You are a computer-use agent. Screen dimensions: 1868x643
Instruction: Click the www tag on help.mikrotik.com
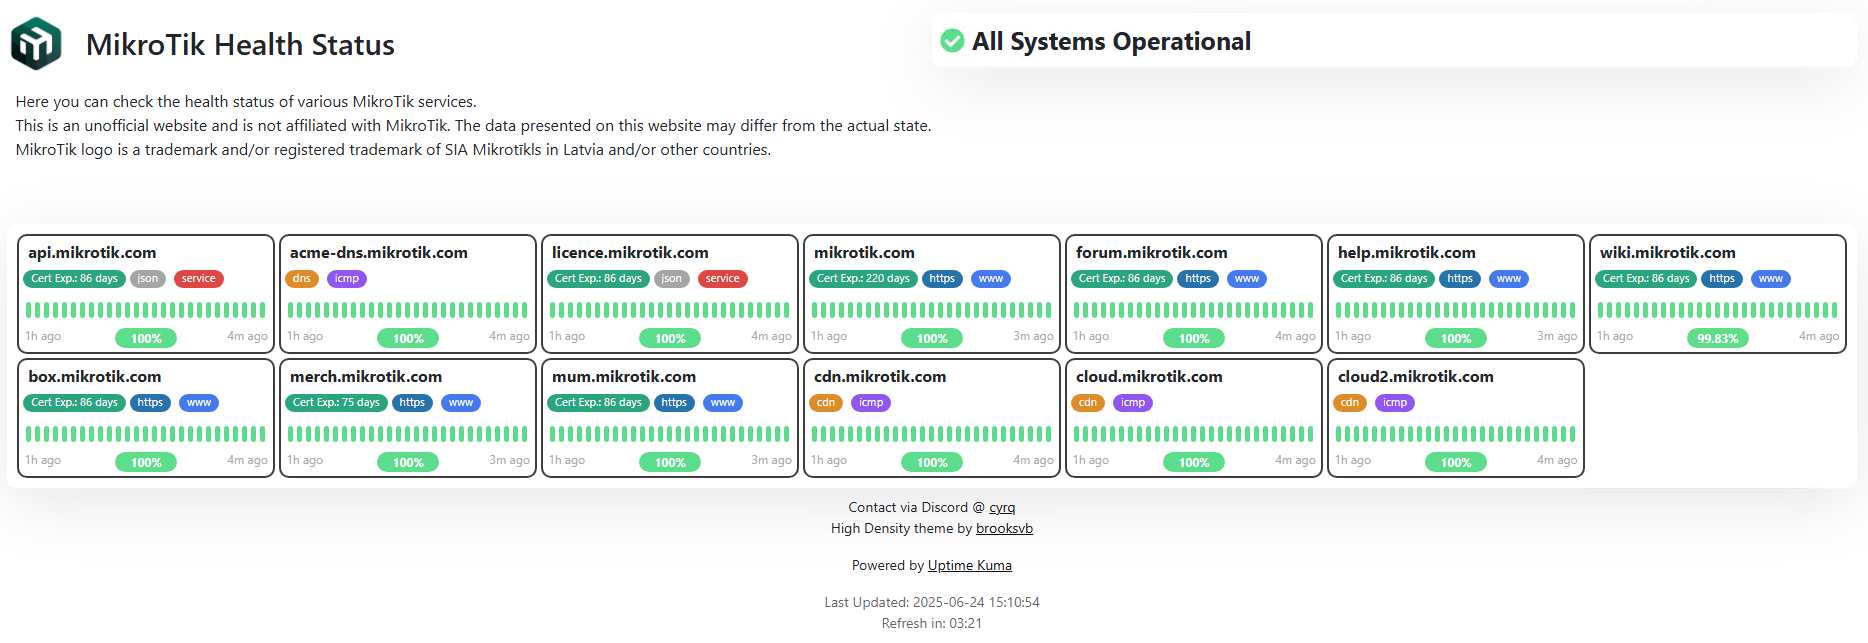point(1509,279)
